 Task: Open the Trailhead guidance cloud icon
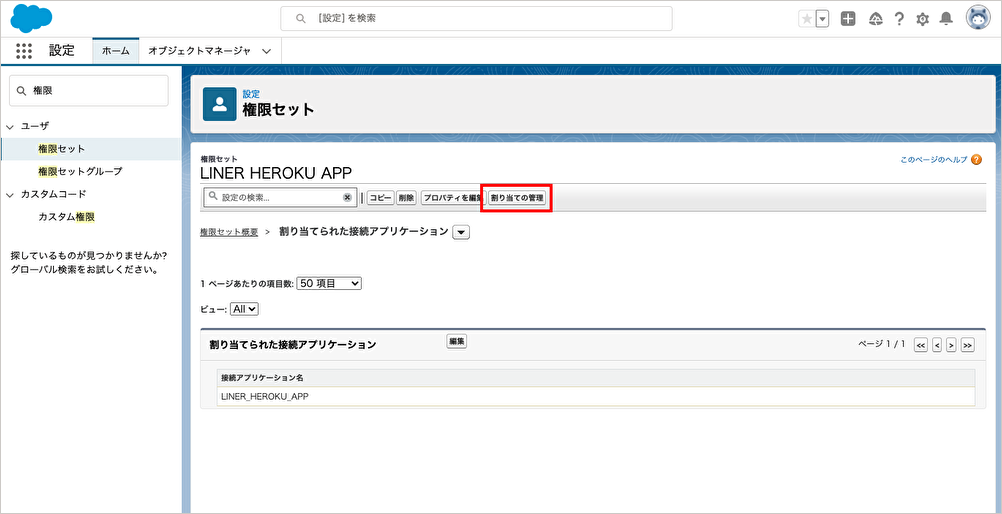tap(875, 19)
